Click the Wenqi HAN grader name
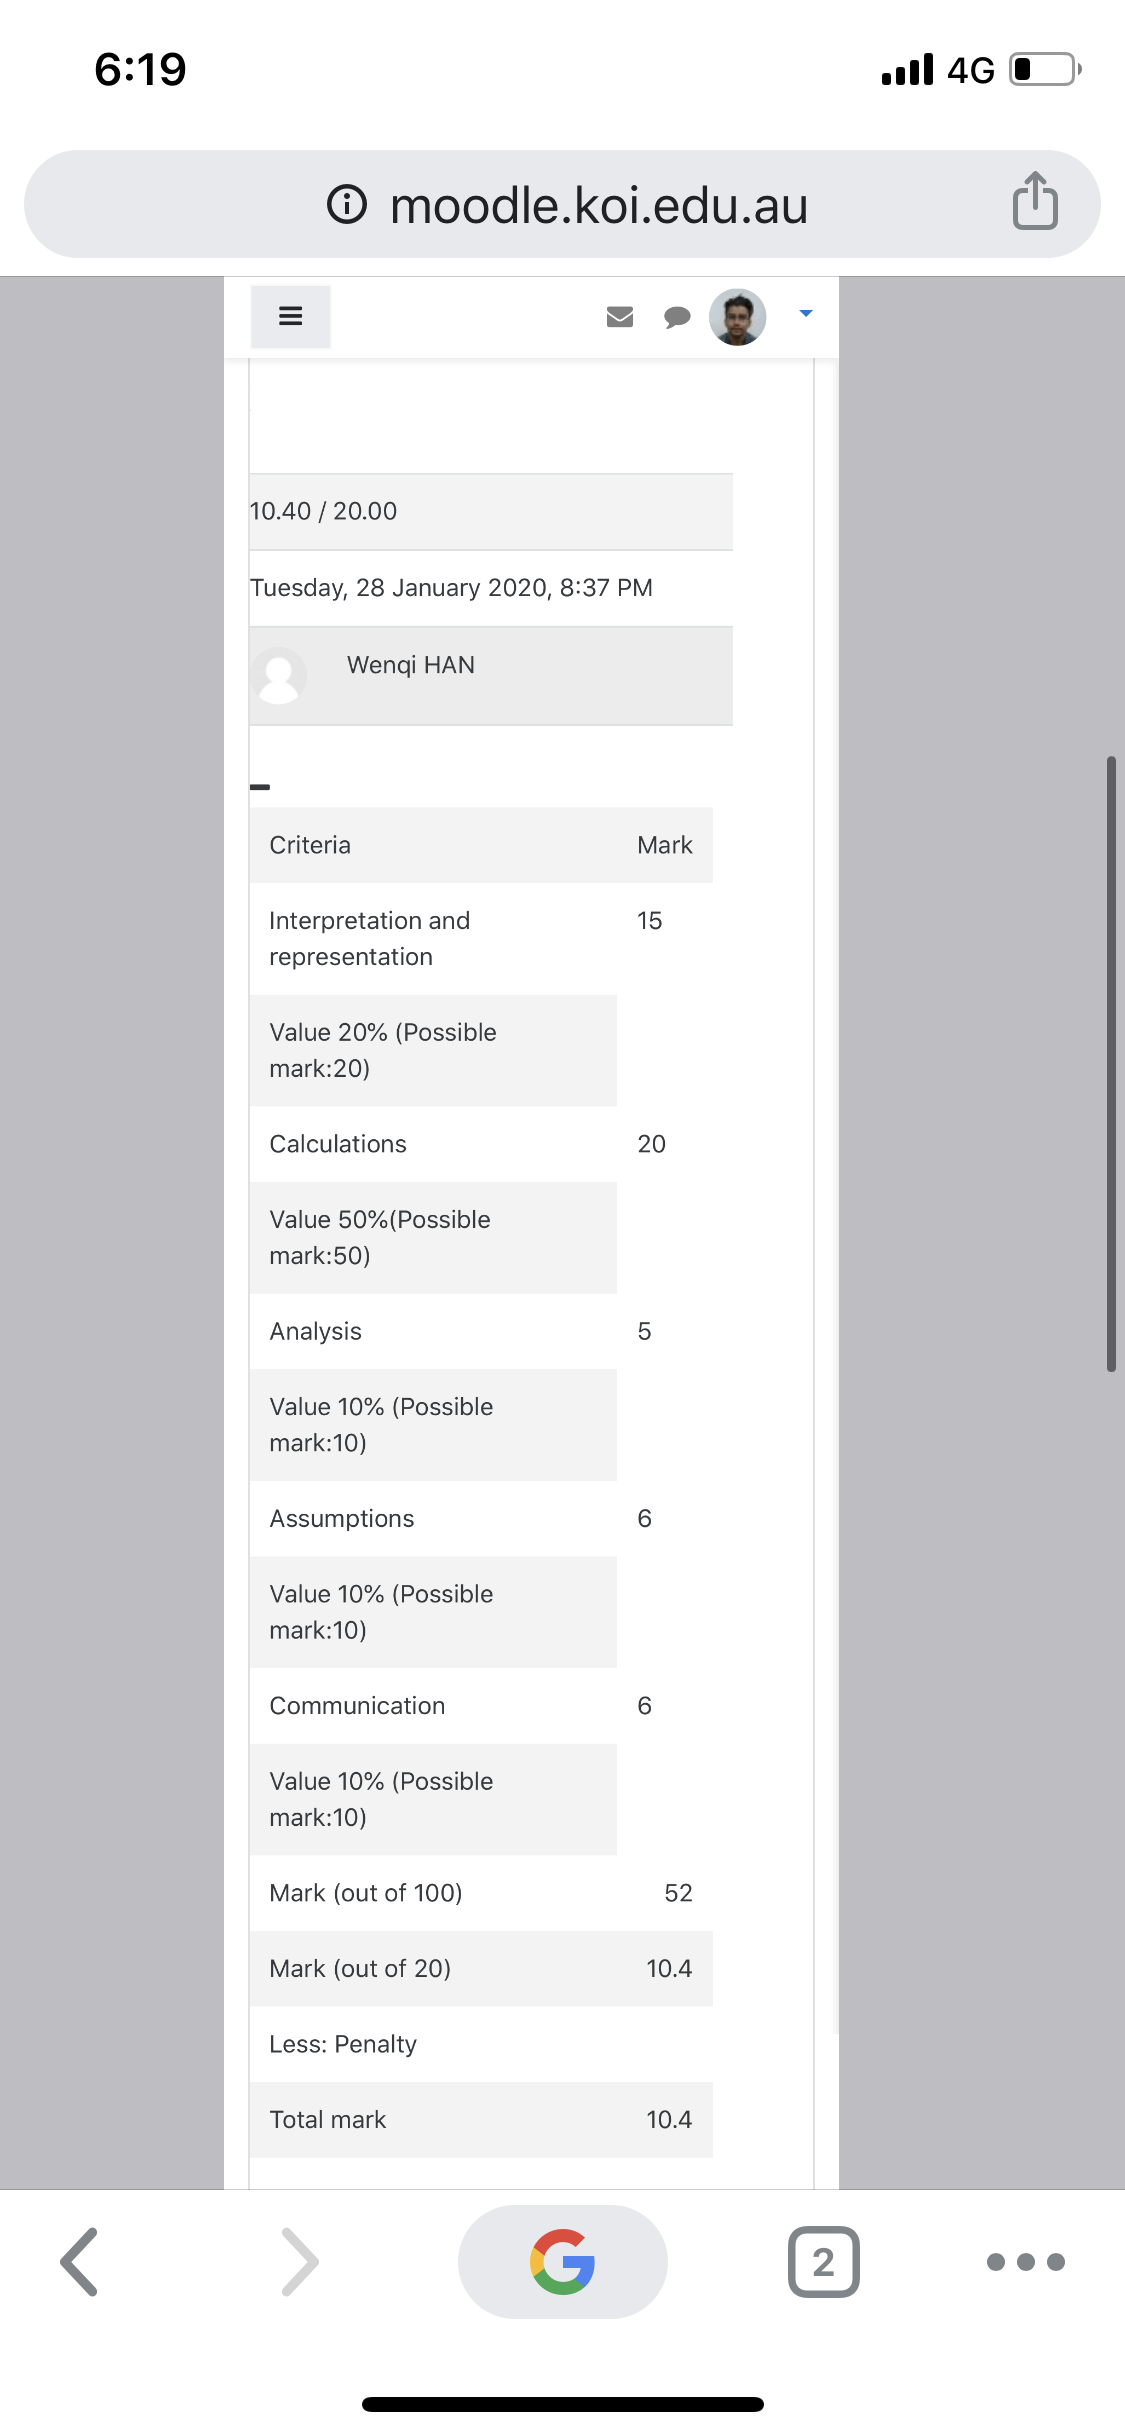Viewport: 1125px width, 2436px height. coord(411,665)
